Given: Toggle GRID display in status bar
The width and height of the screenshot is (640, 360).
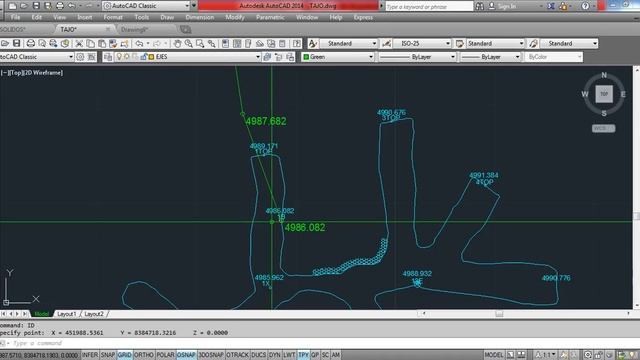Looking at the screenshot, I should tap(124, 355).
